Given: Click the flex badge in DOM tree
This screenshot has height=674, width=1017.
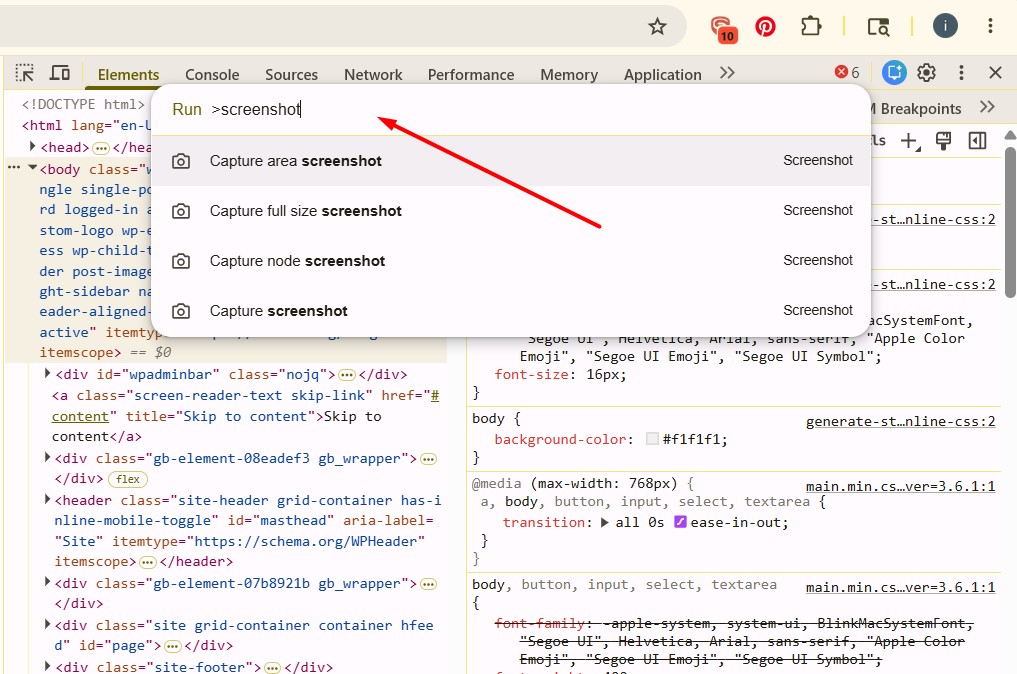Looking at the screenshot, I should click(128, 479).
